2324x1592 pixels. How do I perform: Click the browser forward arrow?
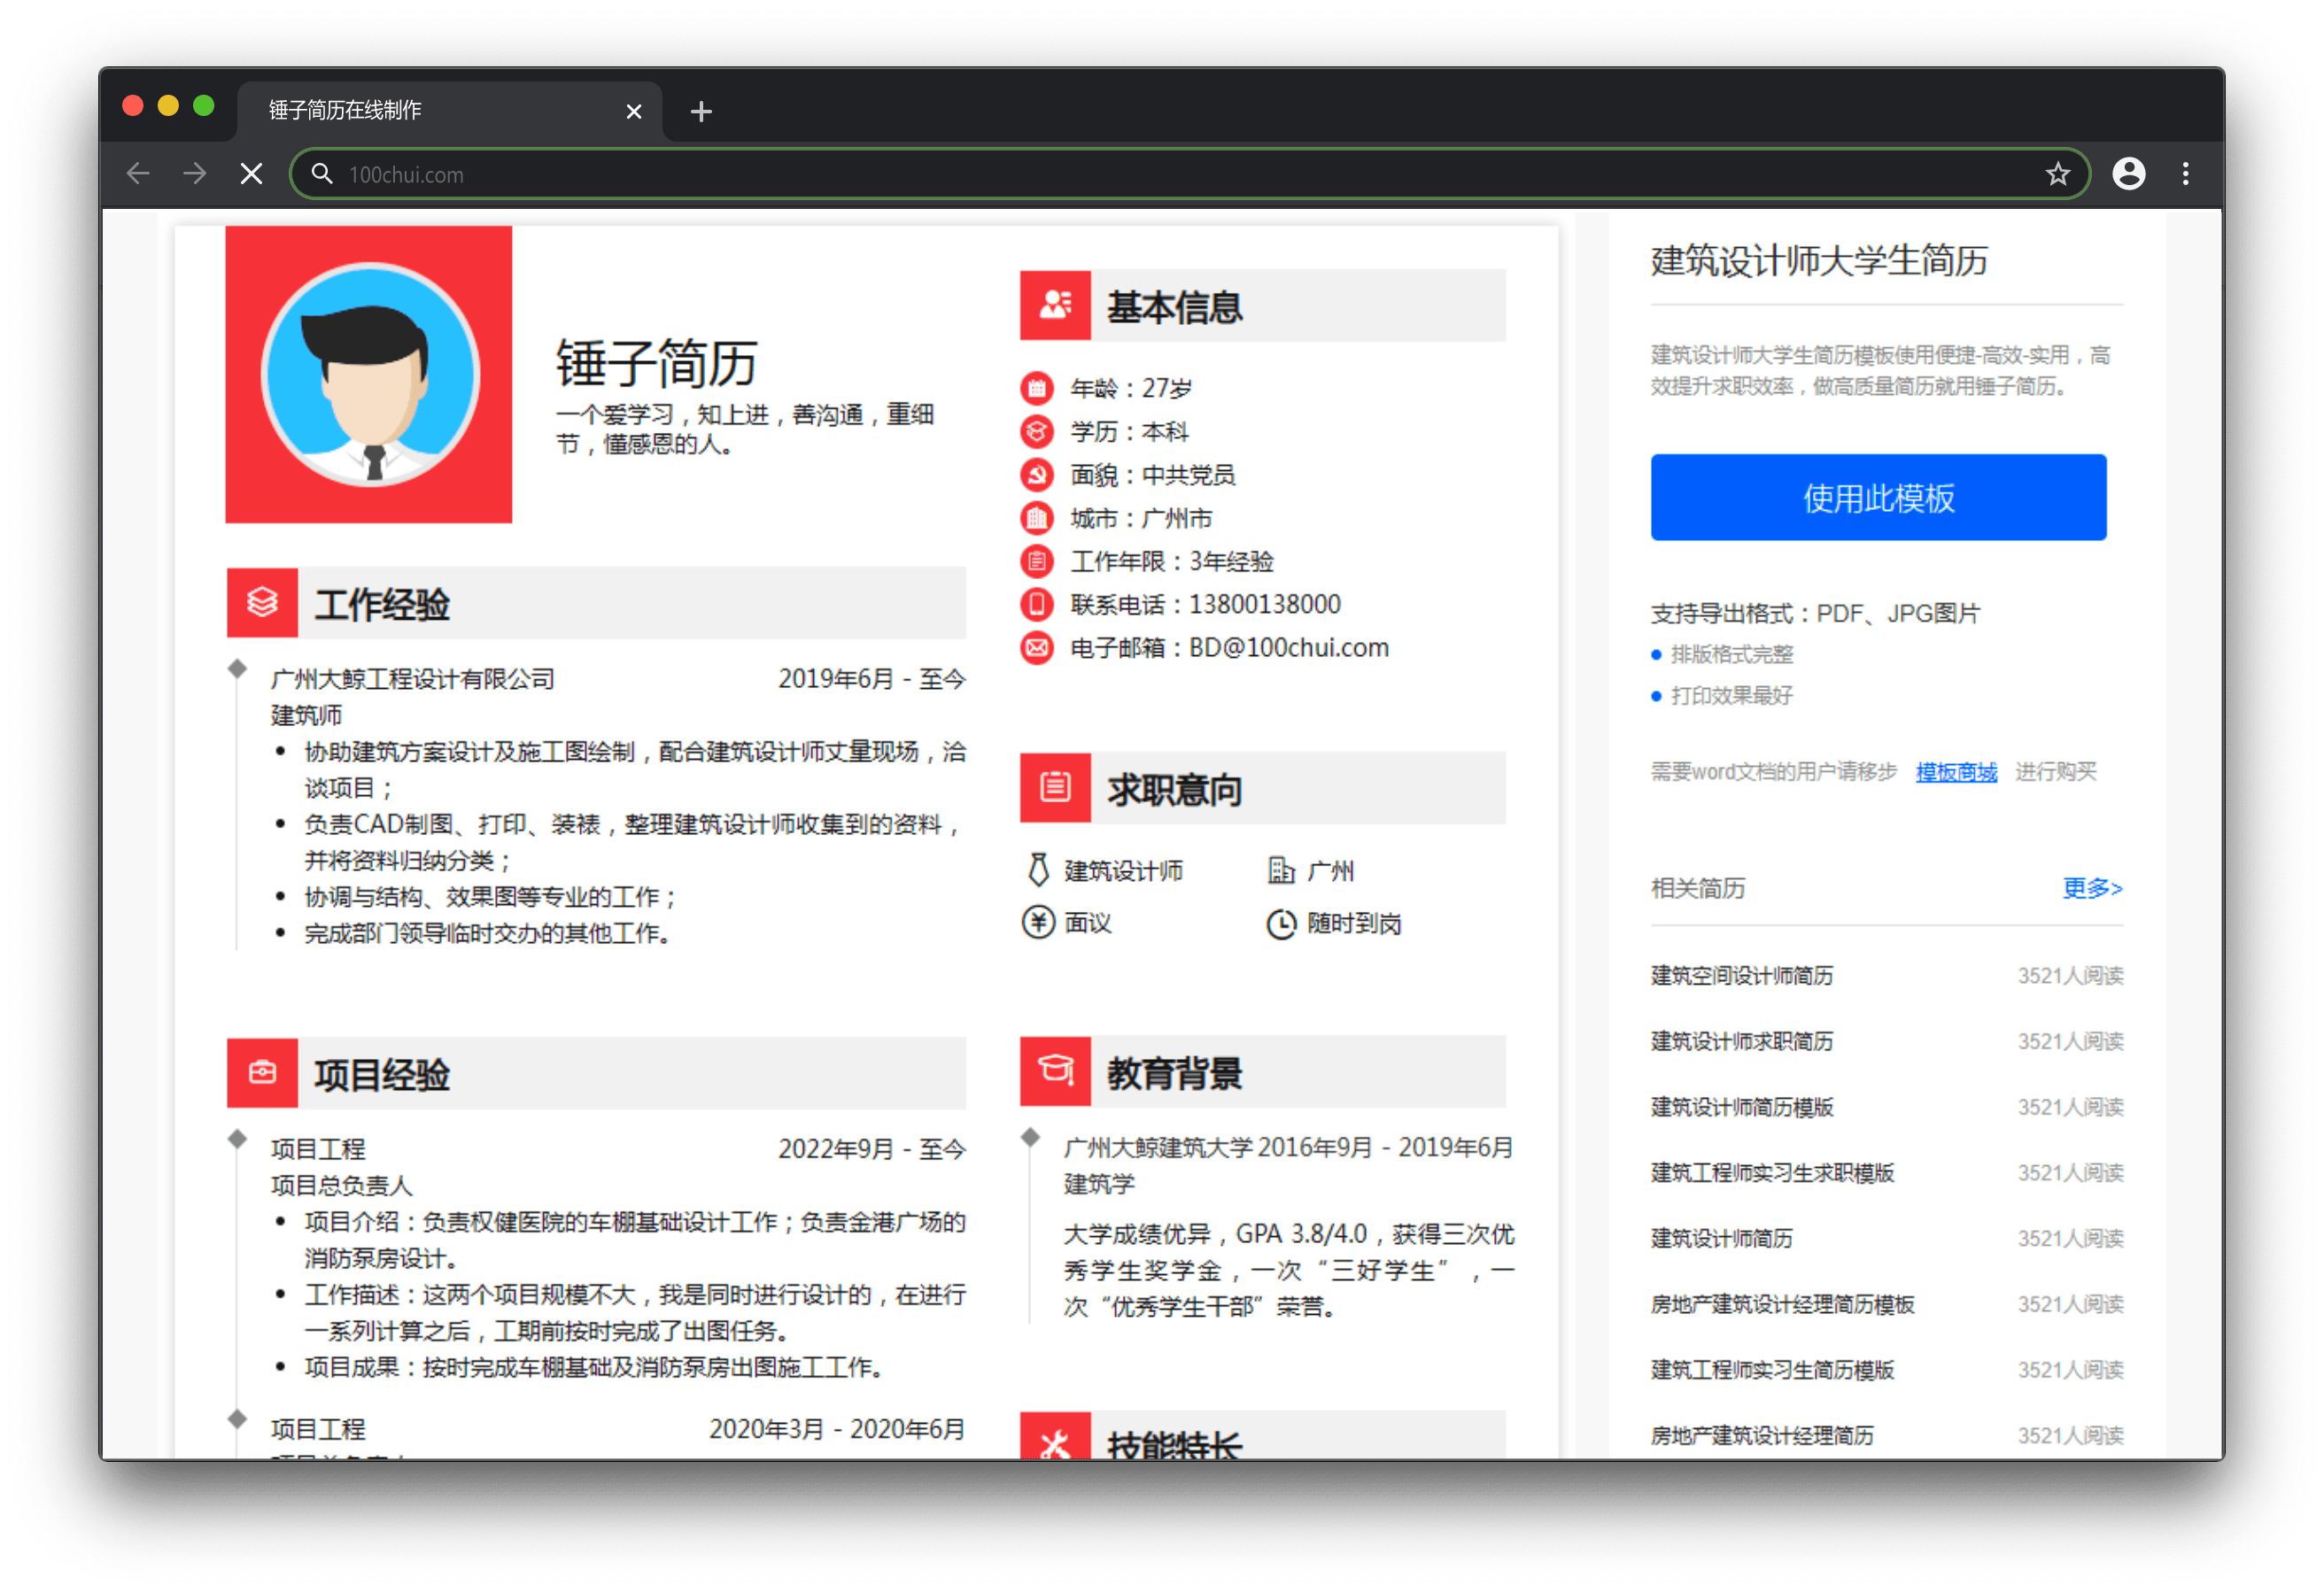tap(195, 174)
